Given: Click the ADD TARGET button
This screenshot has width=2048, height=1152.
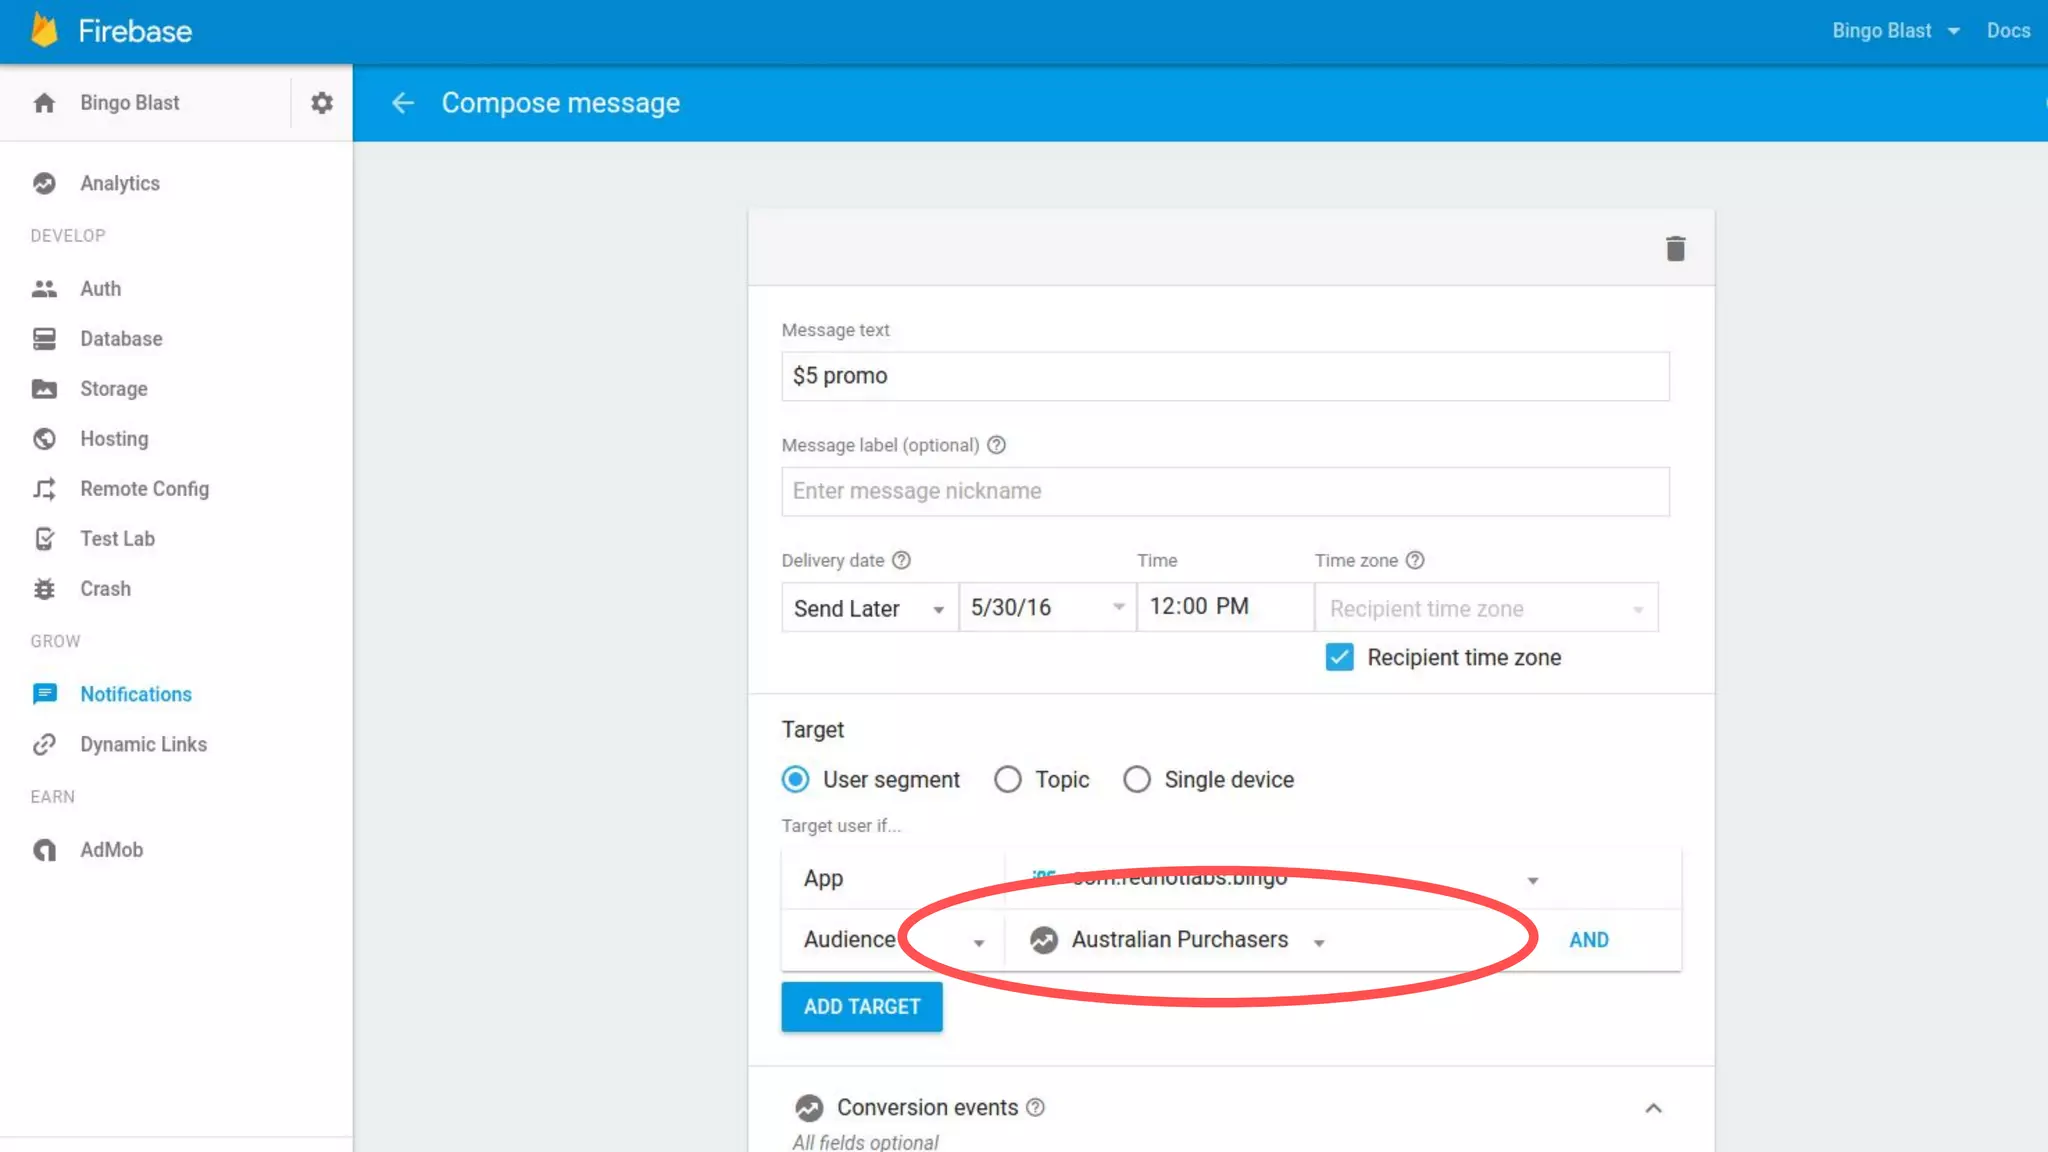Looking at the screenshot, I should click(x=861, y=1006).
